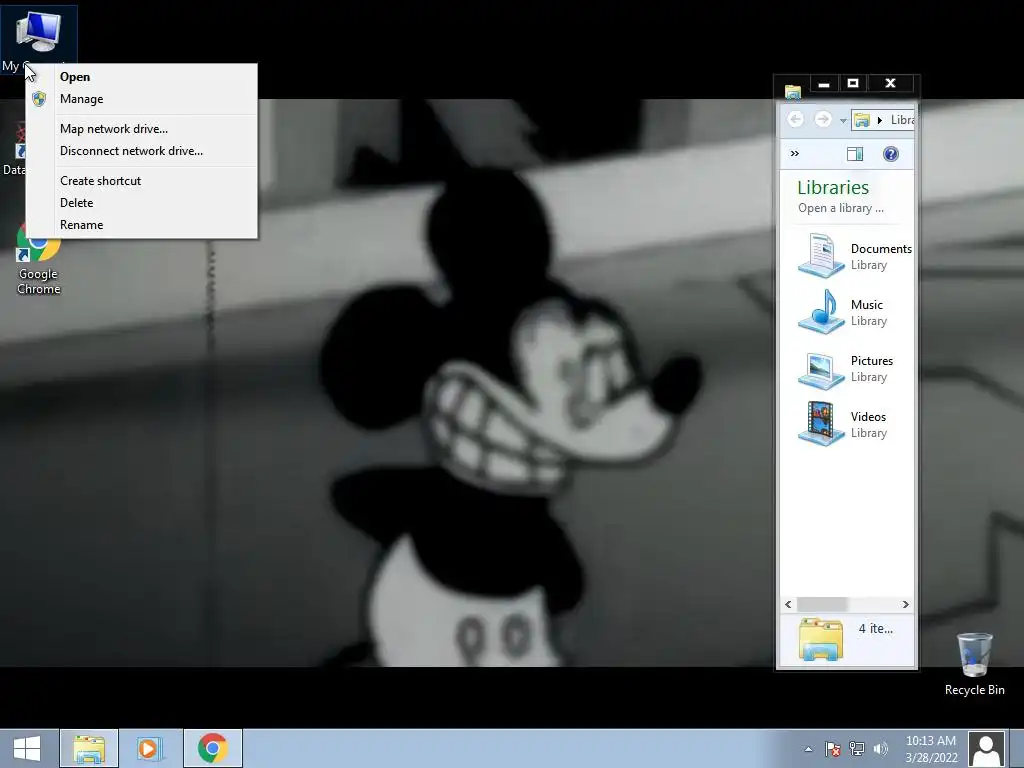
Task: Open recent pages dropdown arrow
Action: point(843,121)
